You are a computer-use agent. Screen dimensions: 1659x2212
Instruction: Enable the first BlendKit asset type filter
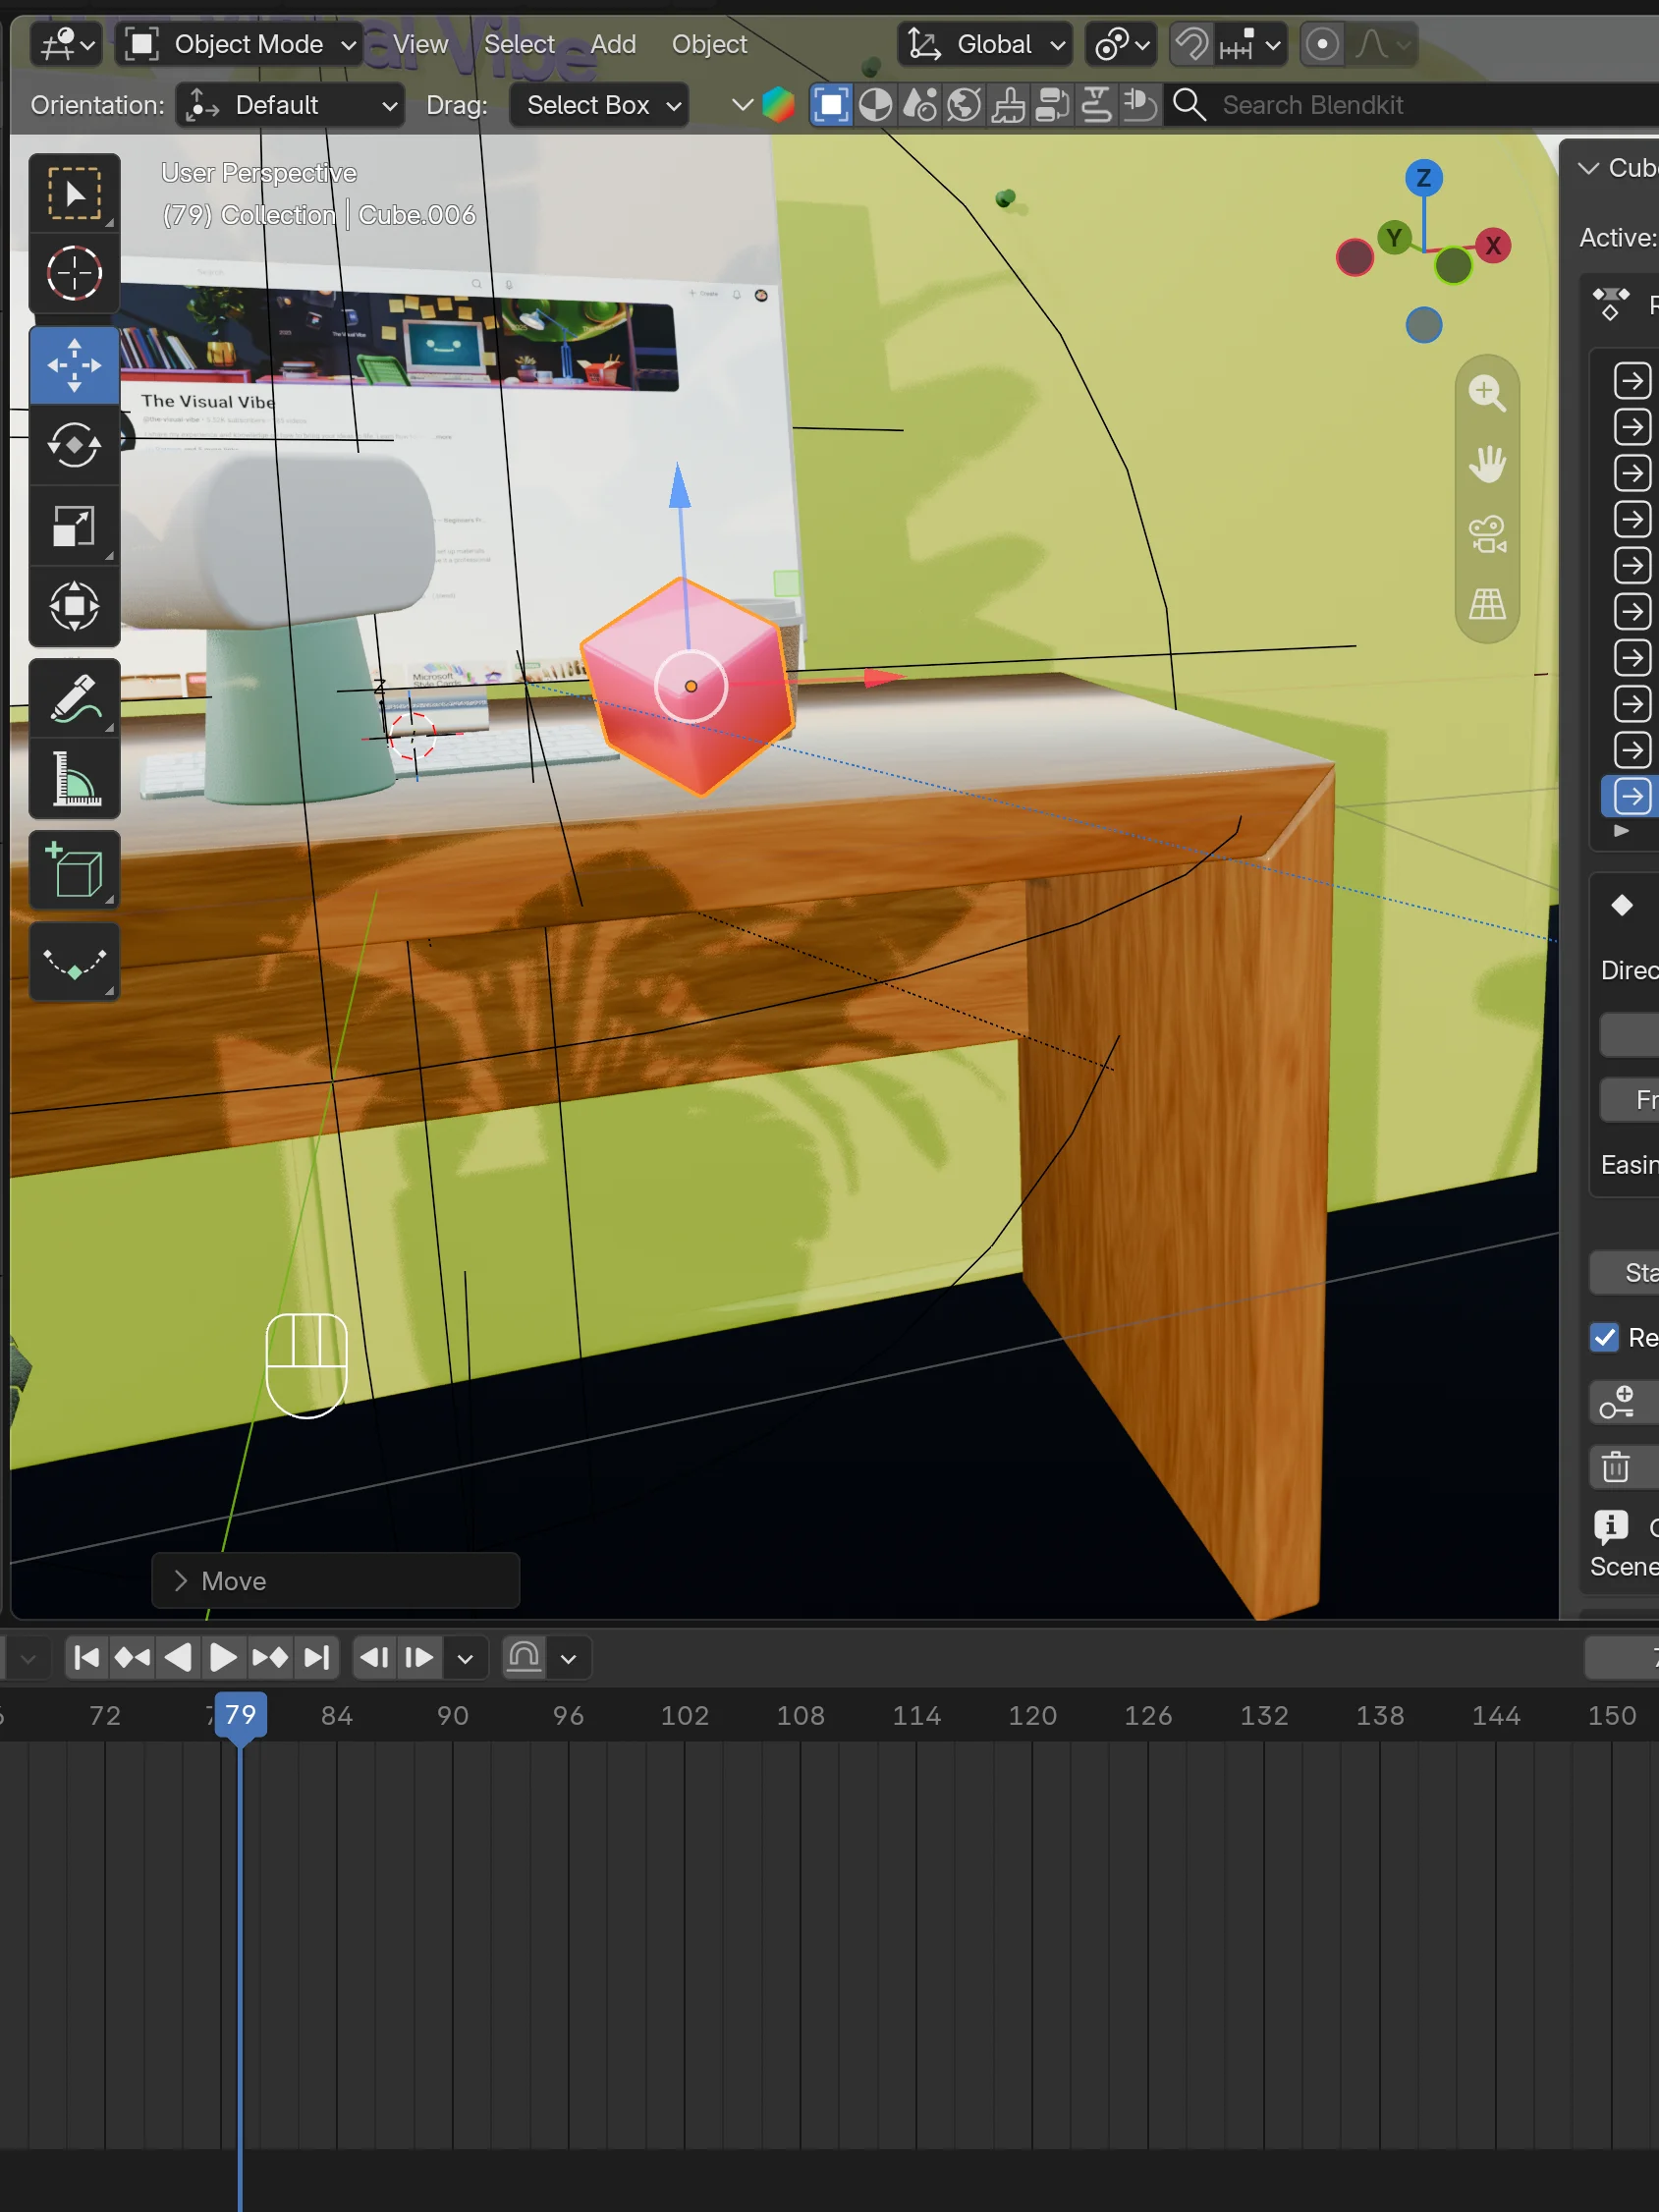831,104
